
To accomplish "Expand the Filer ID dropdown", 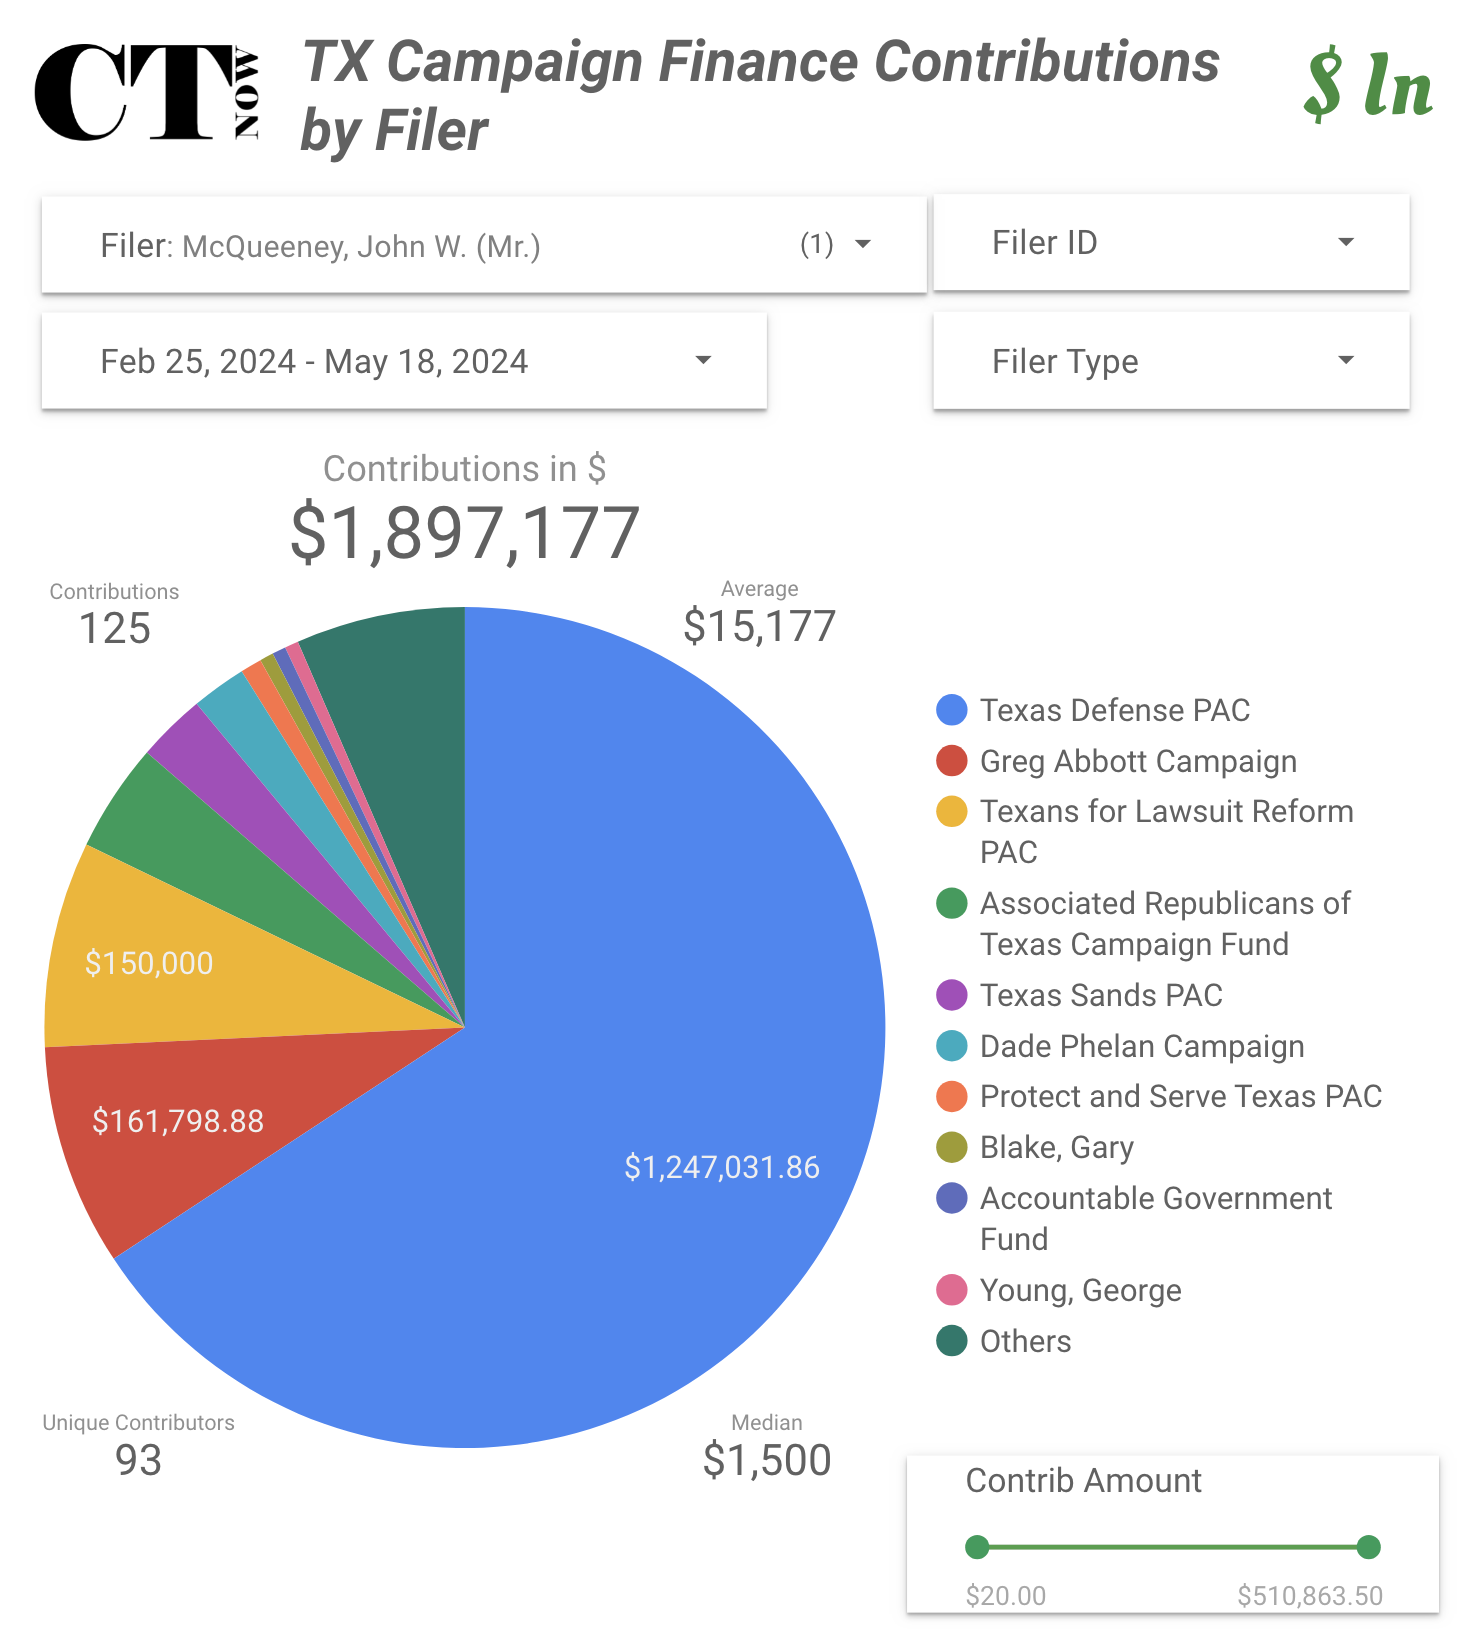I will point(1171,243).
